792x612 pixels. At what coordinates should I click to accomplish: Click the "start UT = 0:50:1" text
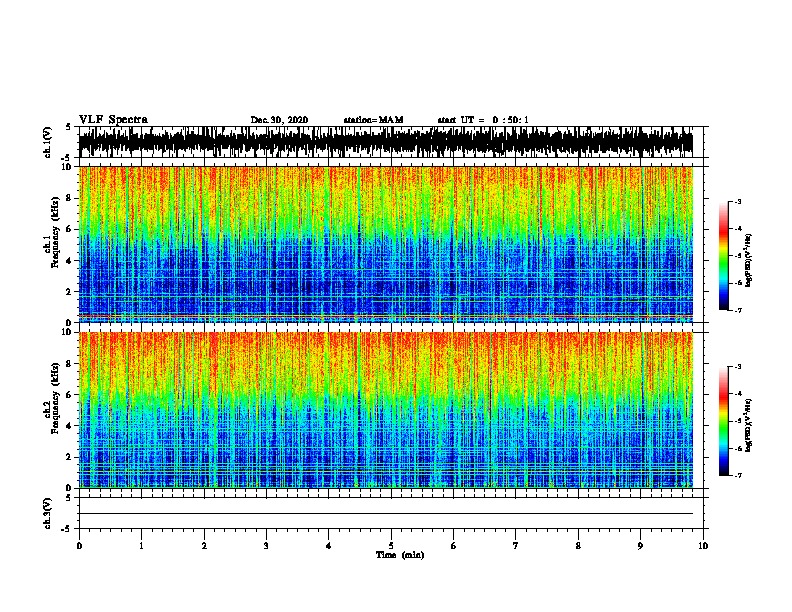click(x=483, y=120)
